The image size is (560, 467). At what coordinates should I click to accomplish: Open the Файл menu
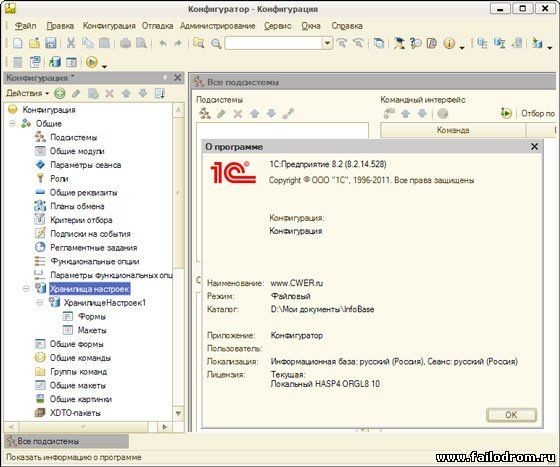click(x=25, y=26)
